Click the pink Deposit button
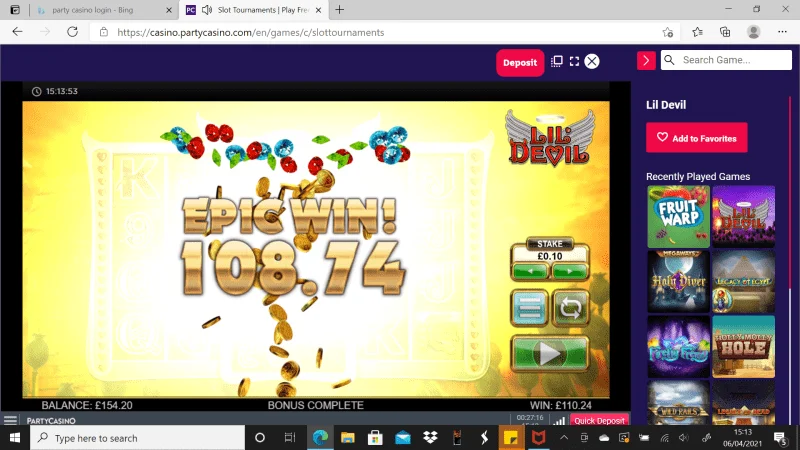 click(x=520, y=63)
